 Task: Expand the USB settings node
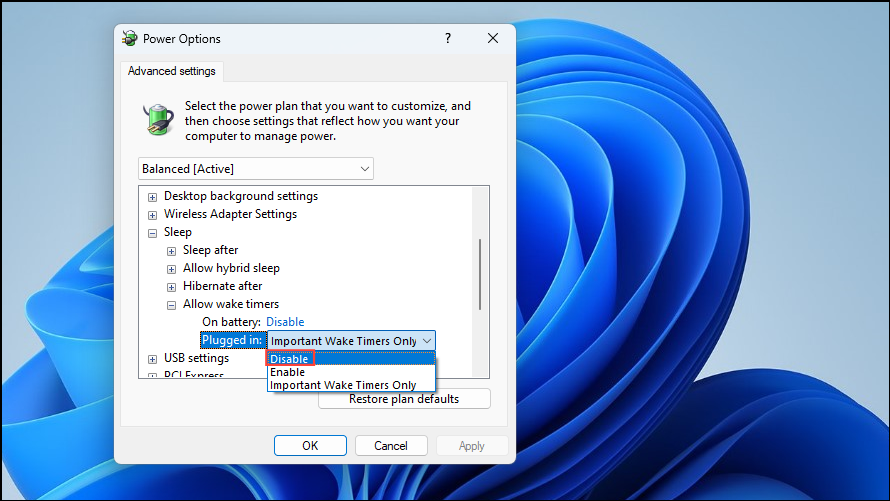(x=152, y=359)
